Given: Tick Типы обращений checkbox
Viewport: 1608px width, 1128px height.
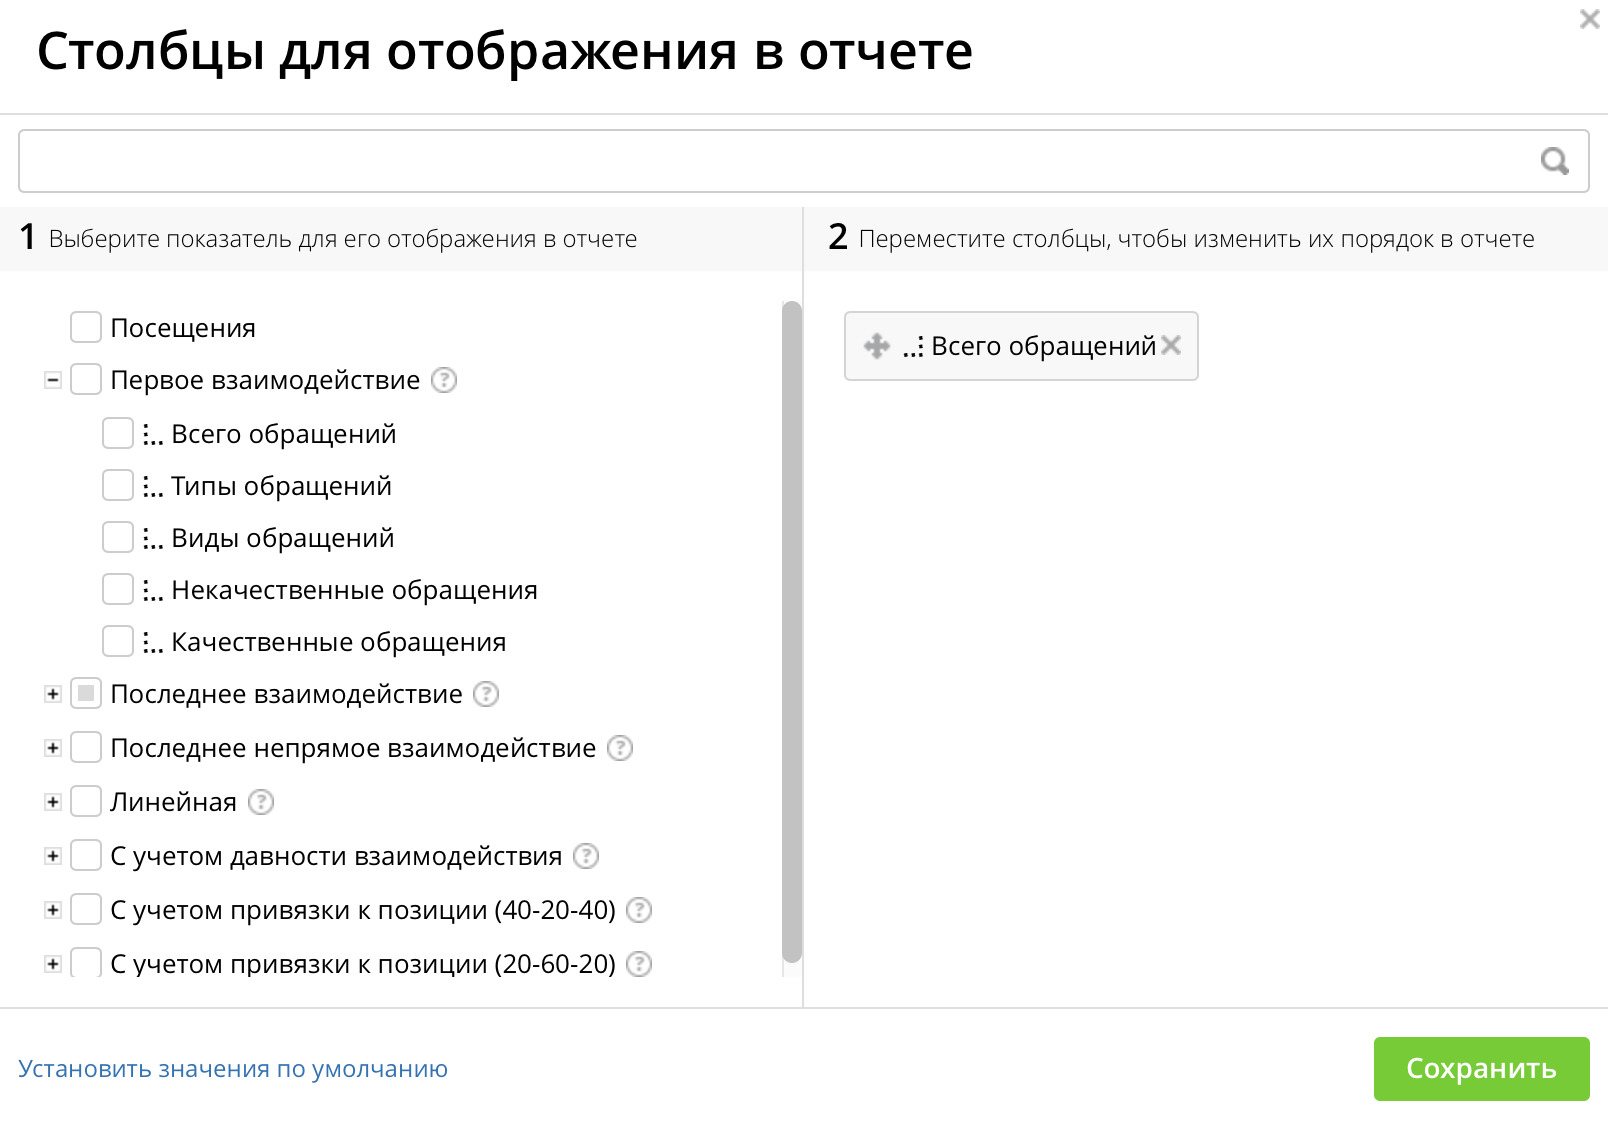Looking at the screenshot, I should (x=118, y=485).
